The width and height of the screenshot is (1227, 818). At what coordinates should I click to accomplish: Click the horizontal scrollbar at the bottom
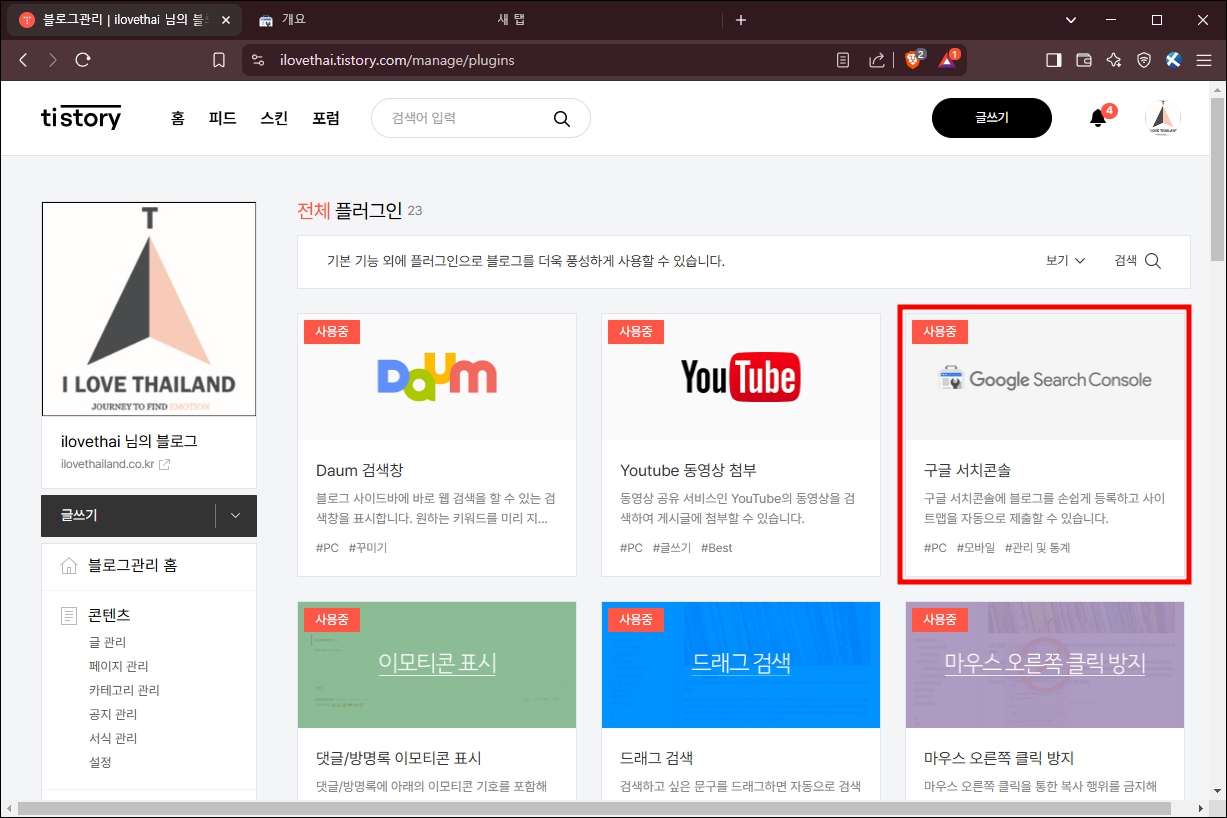(595, 808)
